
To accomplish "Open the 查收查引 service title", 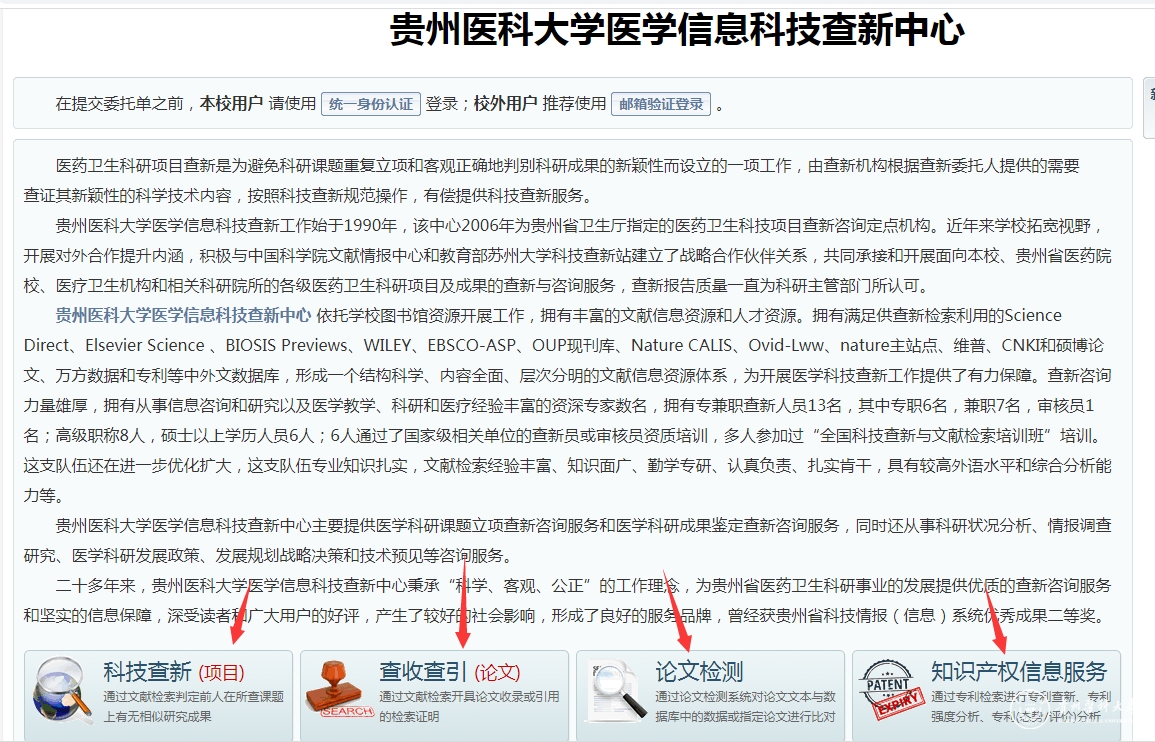I will pos(423,671).
